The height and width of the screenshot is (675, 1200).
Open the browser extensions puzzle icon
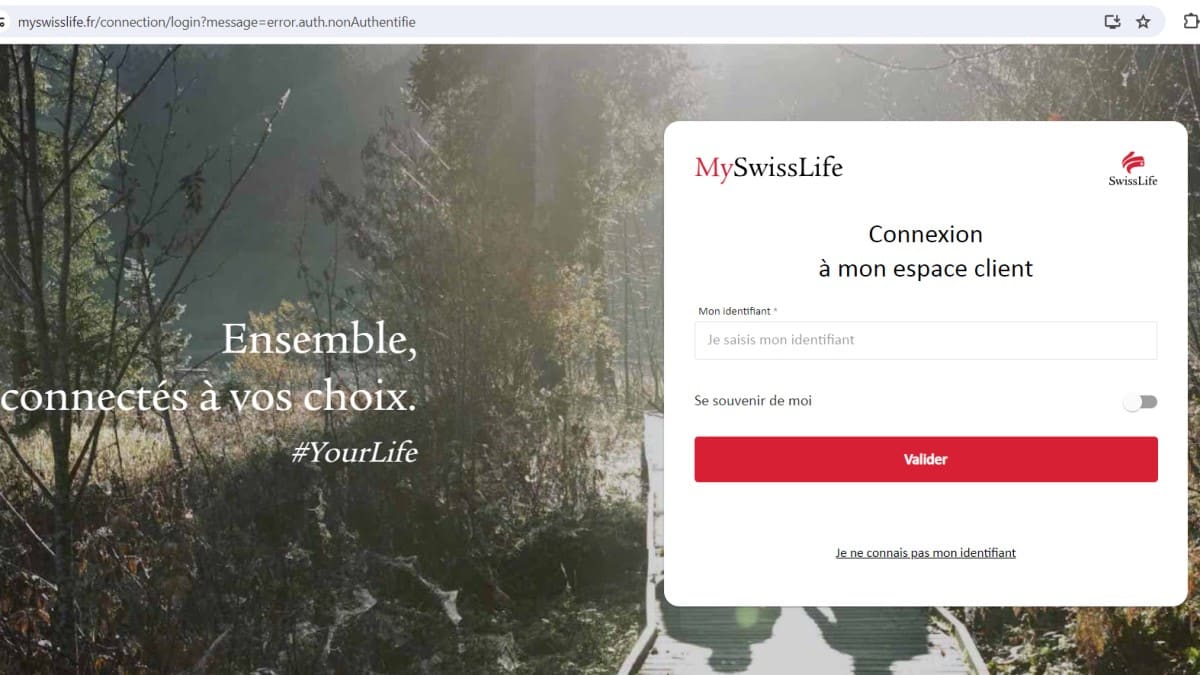click(1190, 21)
